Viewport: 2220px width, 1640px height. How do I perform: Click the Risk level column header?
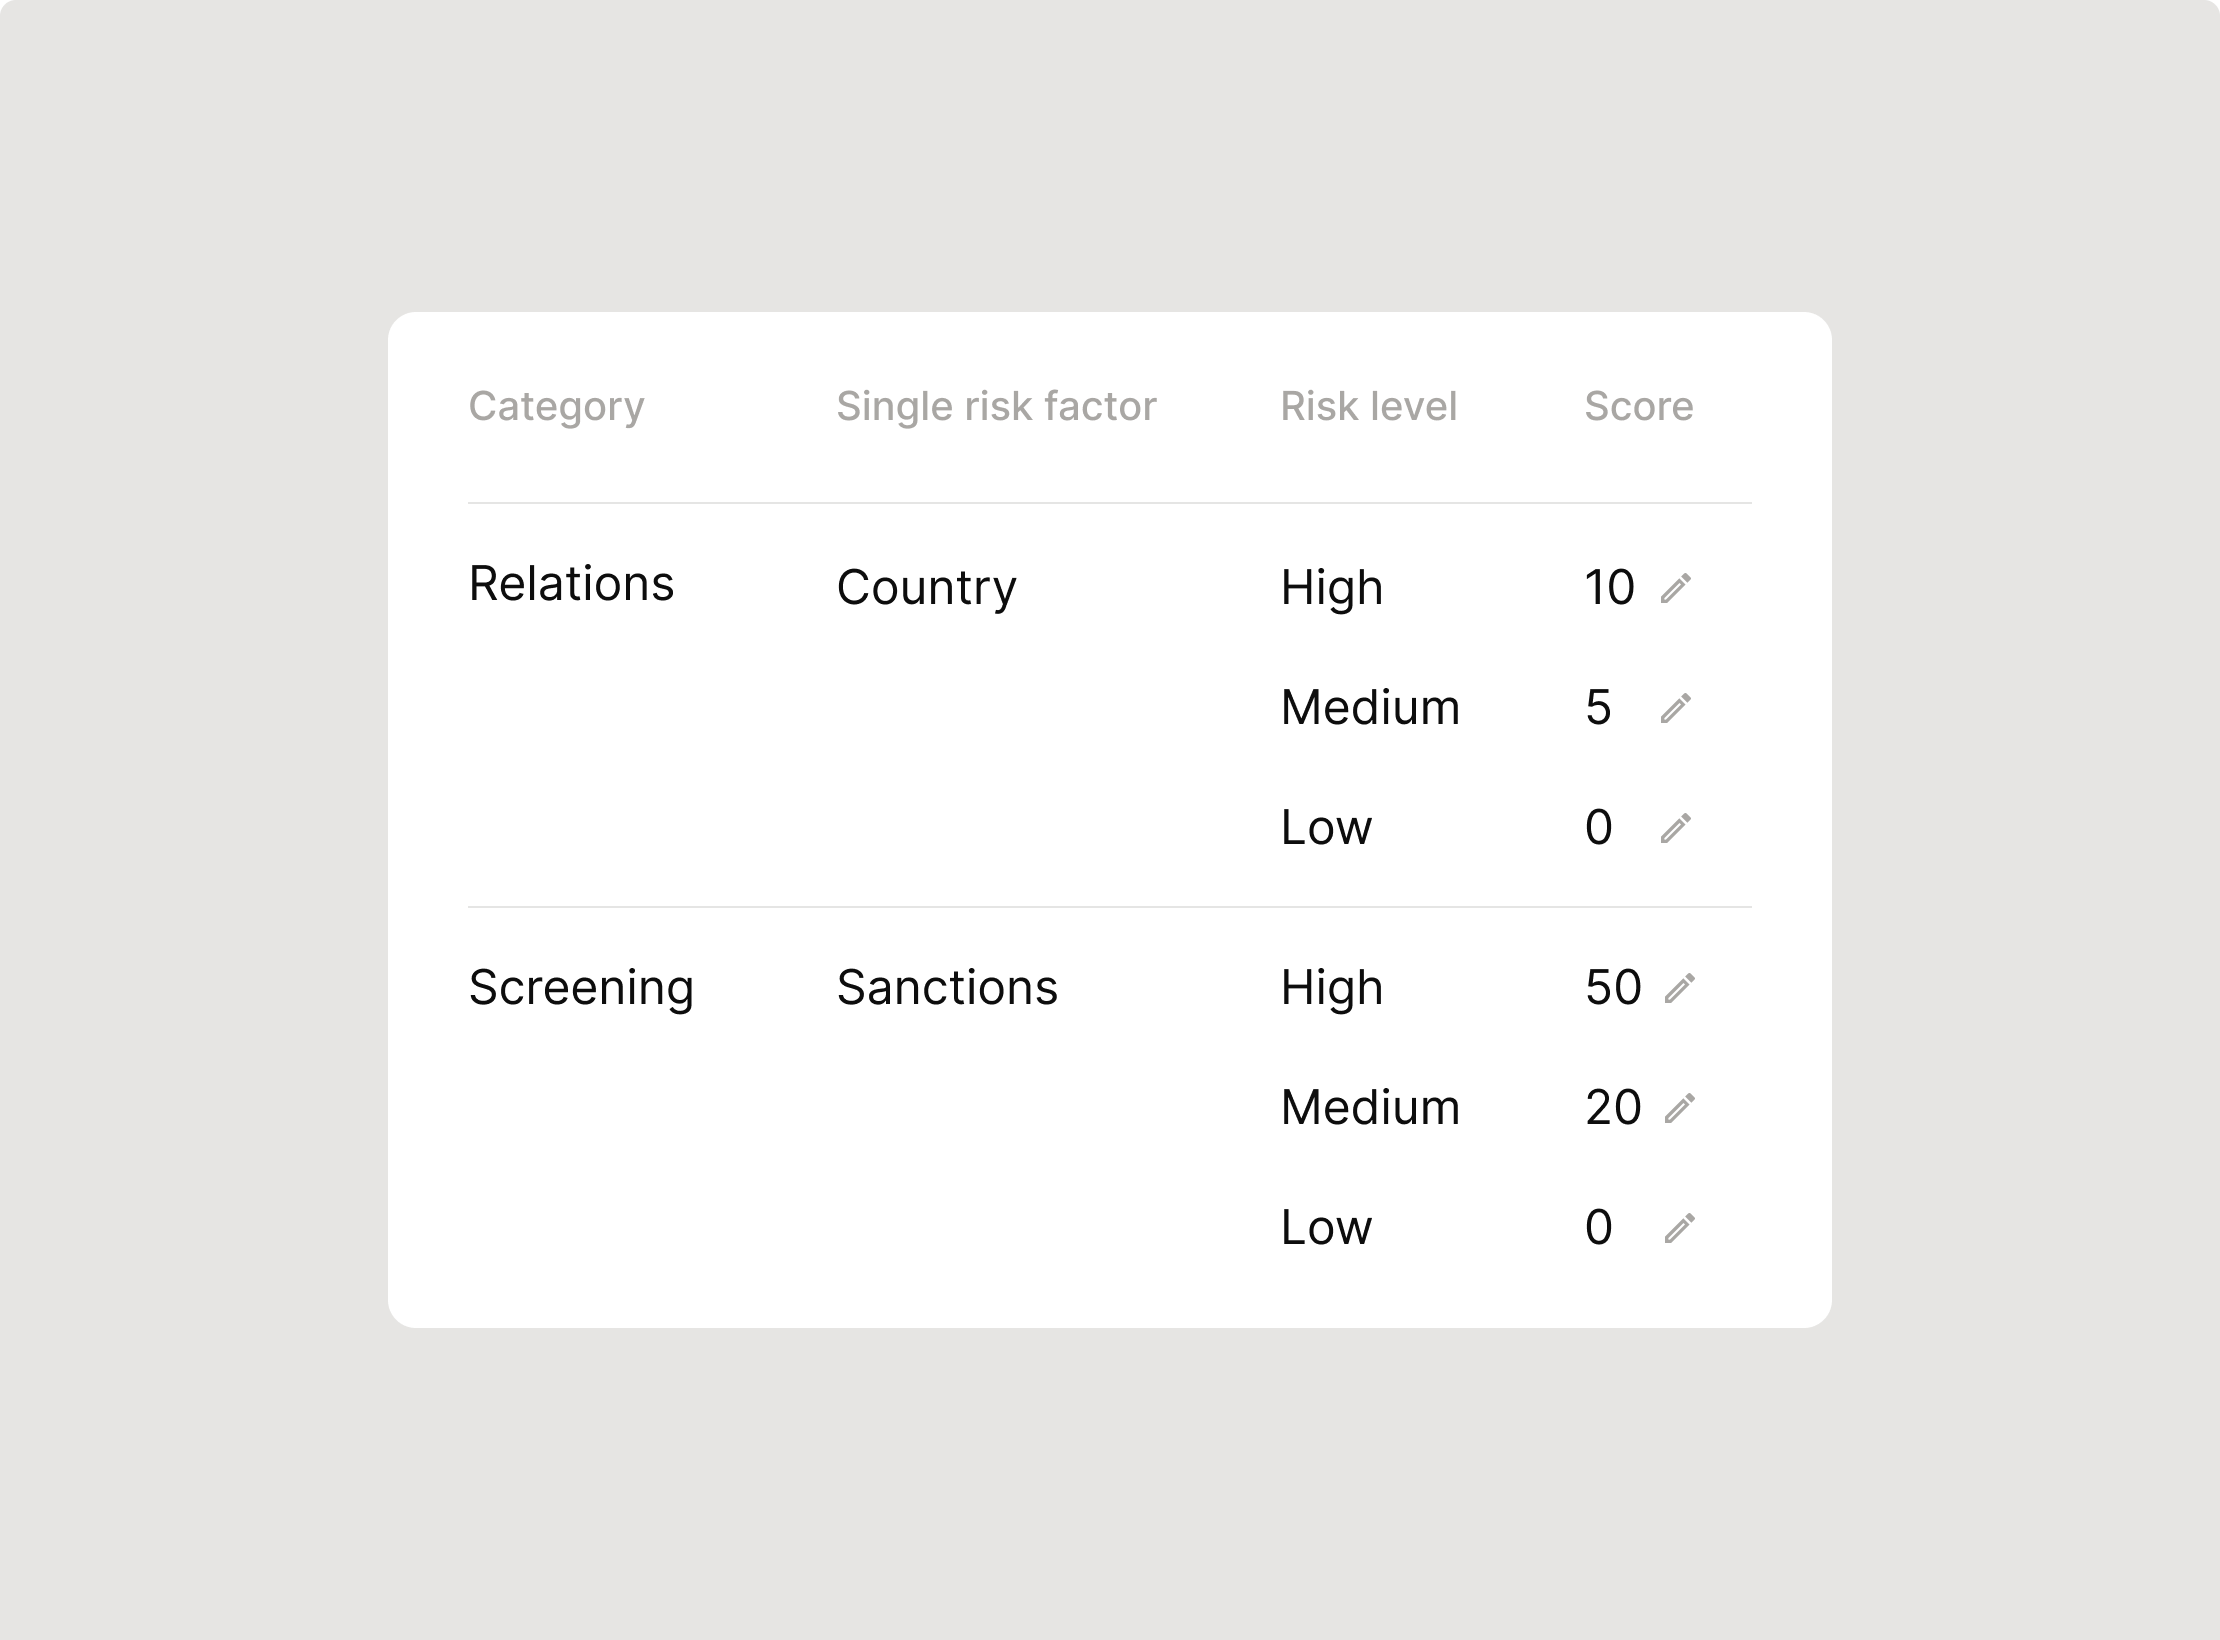[x=1369, y=406]
